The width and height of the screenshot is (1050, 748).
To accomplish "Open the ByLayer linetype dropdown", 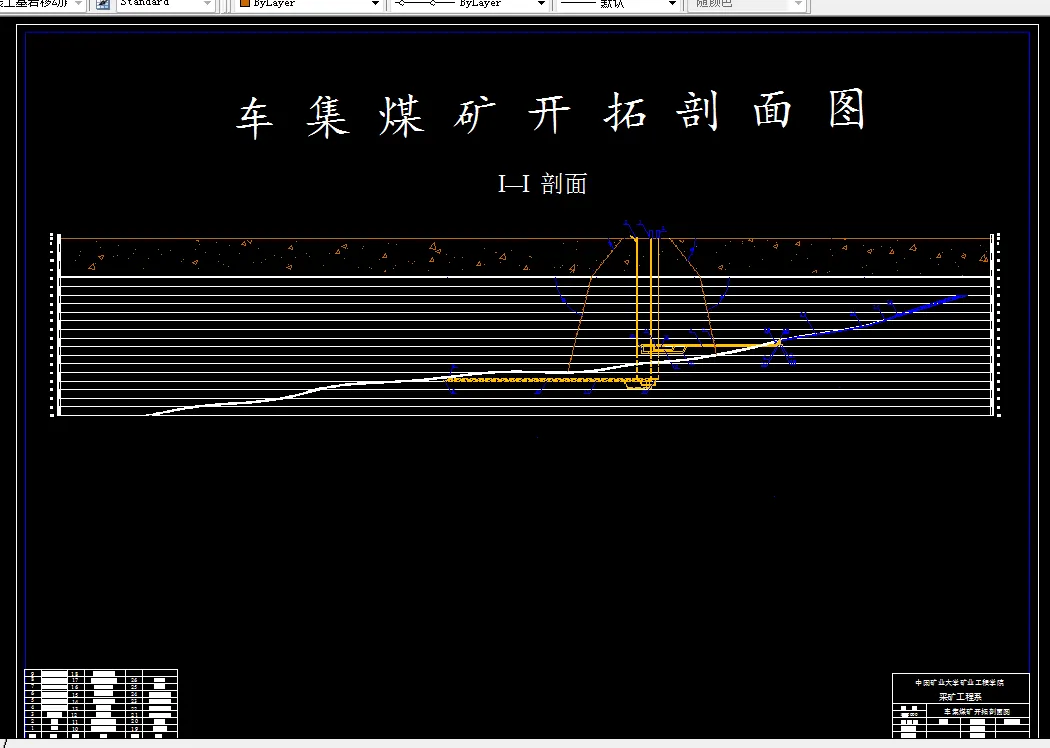I will [541, 4].
